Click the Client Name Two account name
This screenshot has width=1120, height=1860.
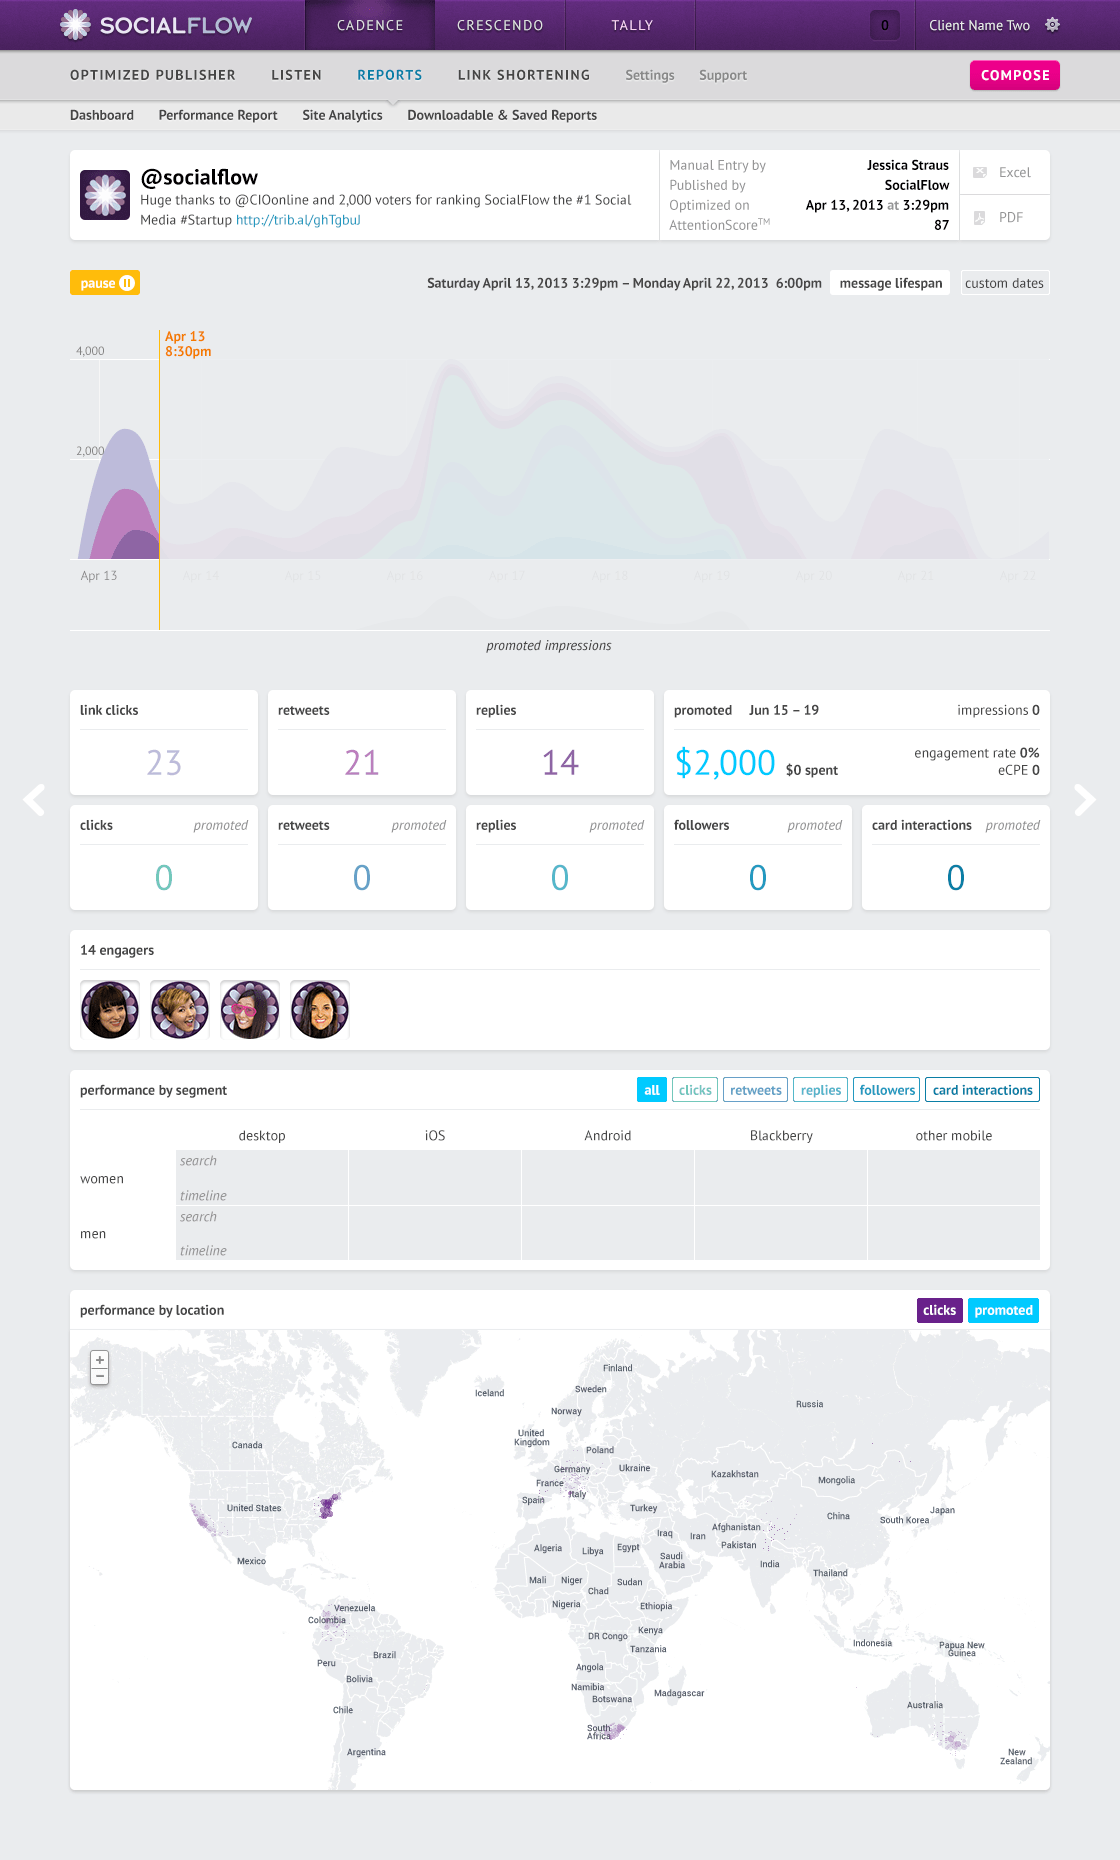point(979,25)
